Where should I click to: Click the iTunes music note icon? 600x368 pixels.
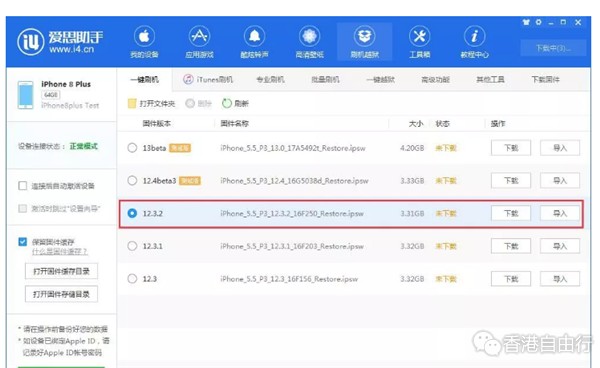point(188,80)
